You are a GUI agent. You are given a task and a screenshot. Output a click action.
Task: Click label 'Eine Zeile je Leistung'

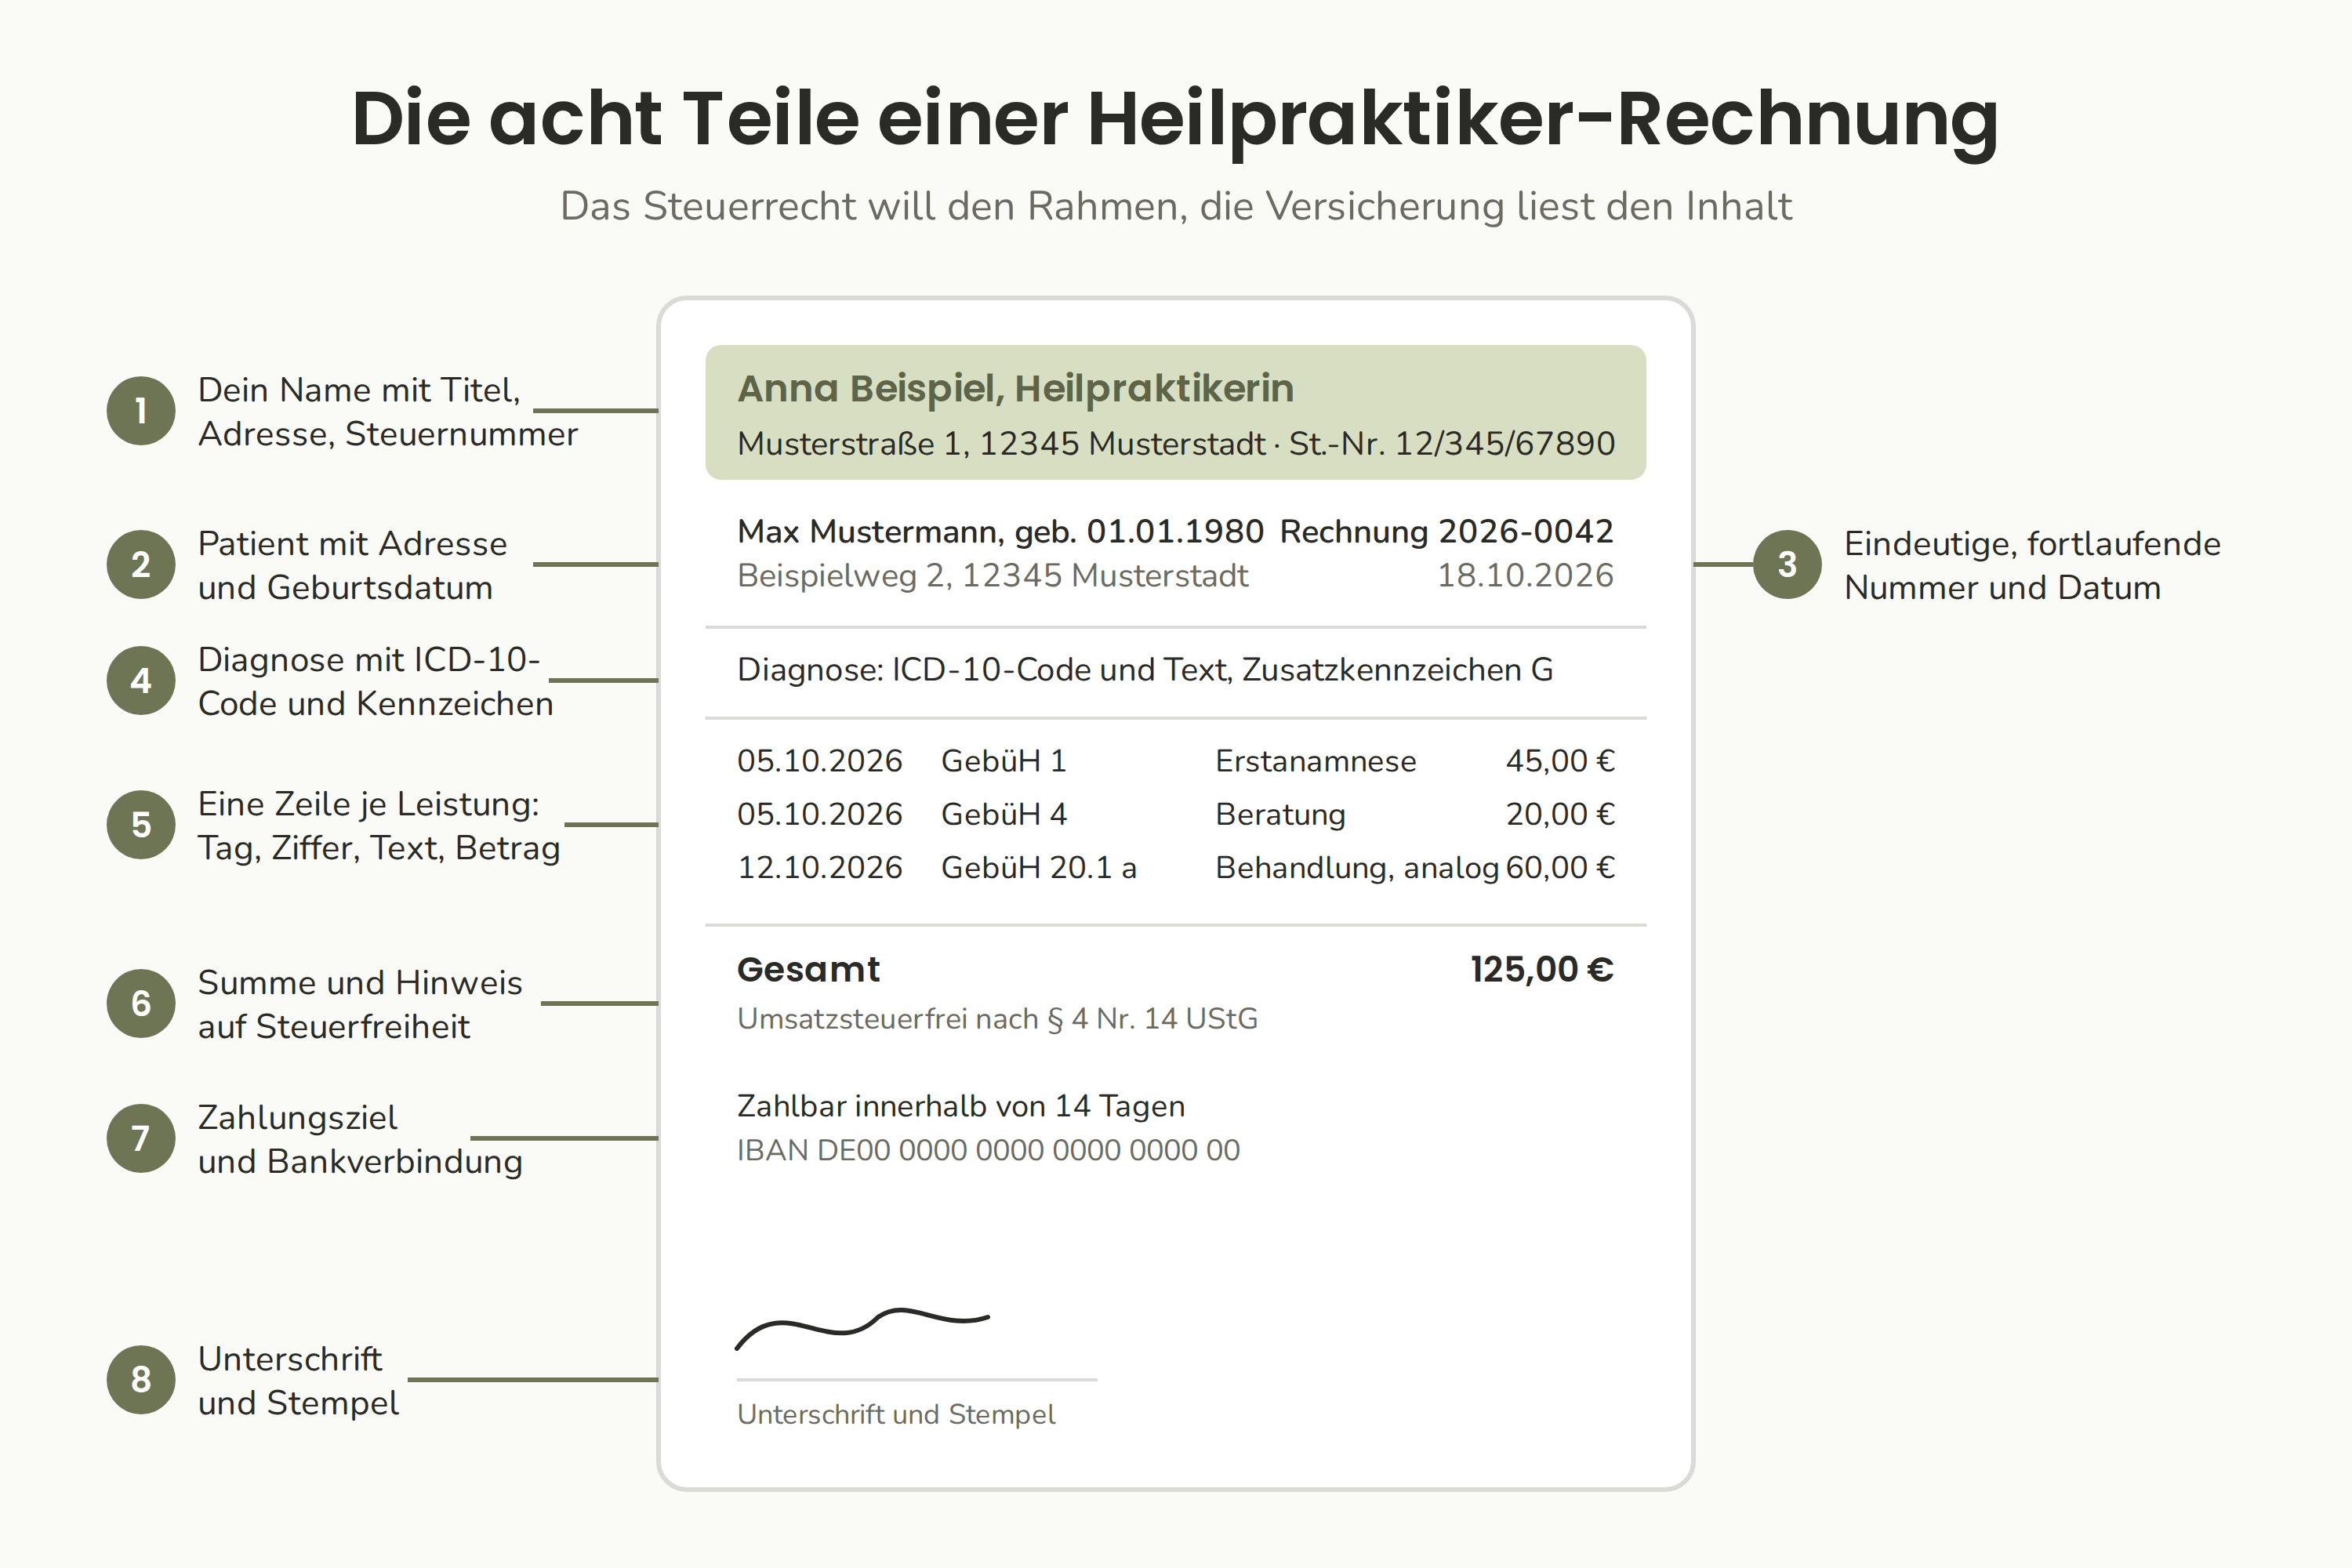click(369, 804)
